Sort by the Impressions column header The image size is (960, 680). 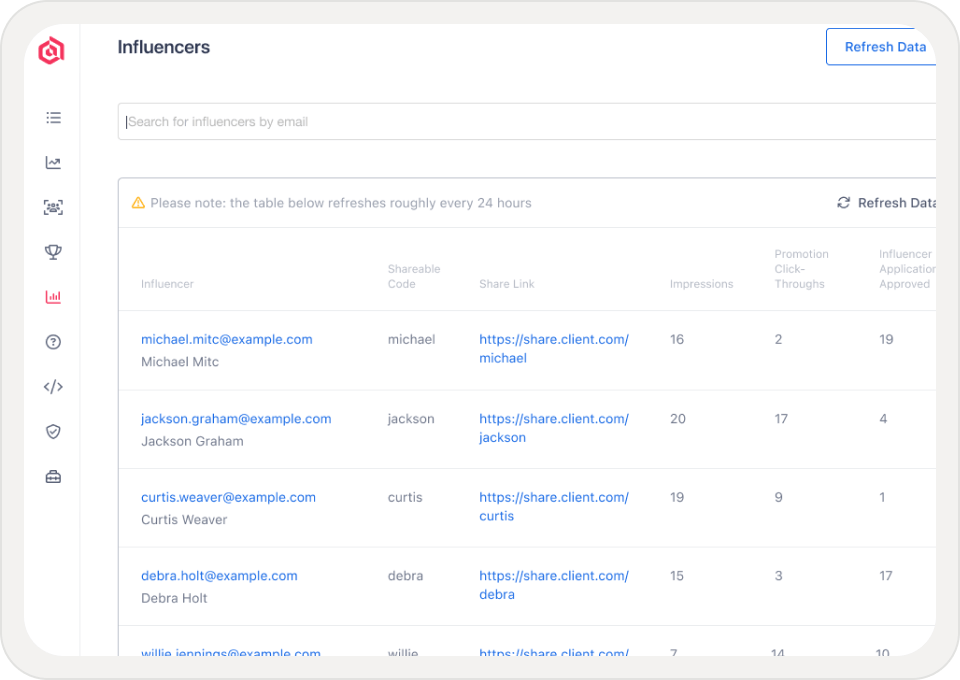(701, 284)
